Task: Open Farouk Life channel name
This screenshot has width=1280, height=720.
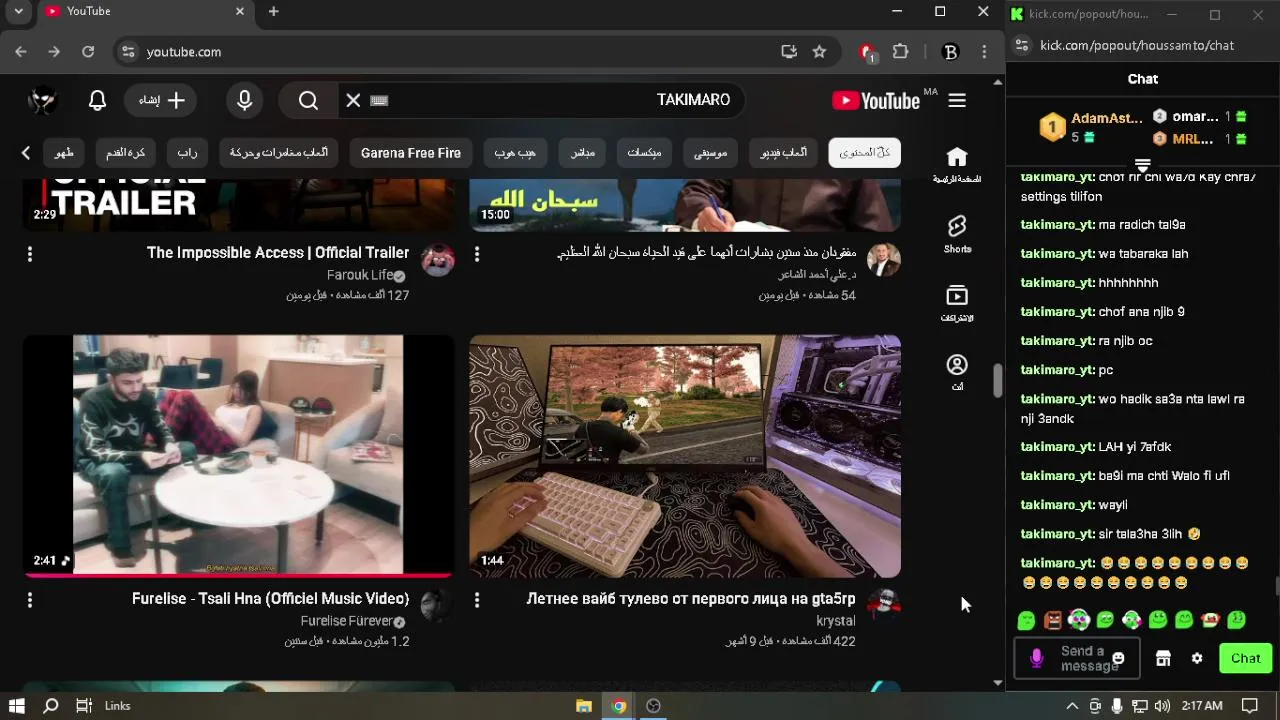Action: coord(360,275)
